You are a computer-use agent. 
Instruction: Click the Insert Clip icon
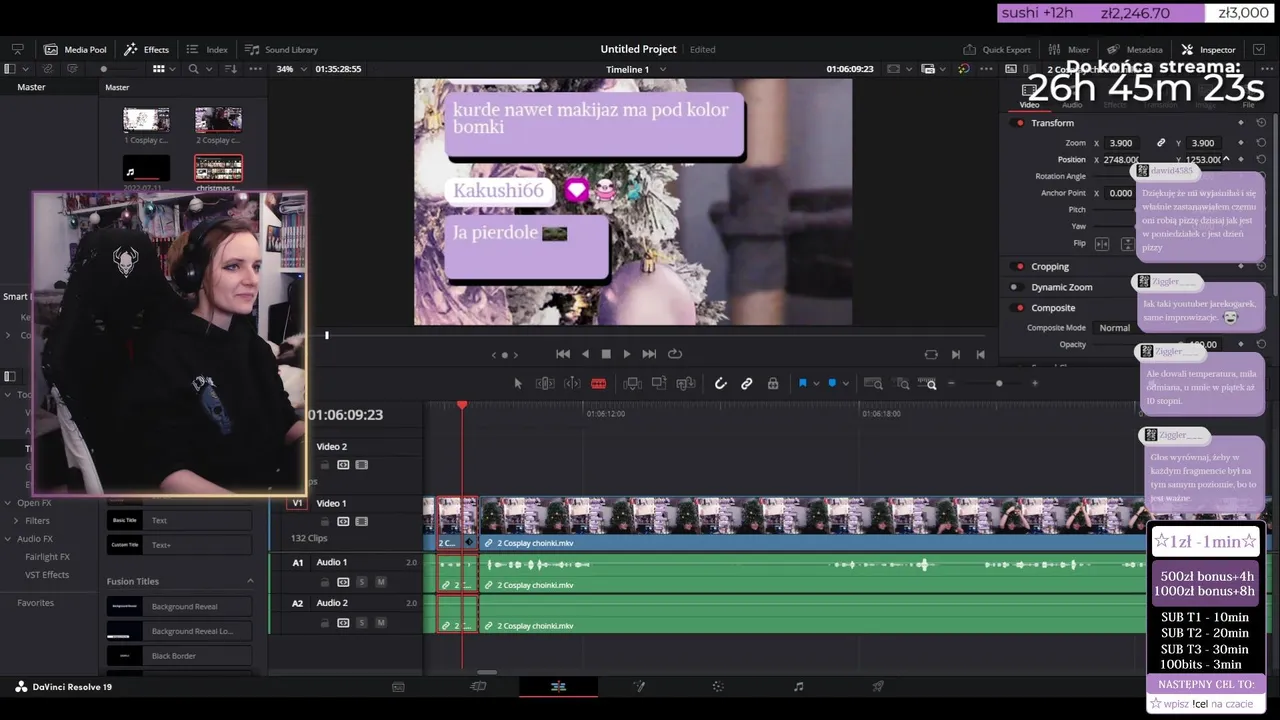pyautogui.click(x=632, y=383)
